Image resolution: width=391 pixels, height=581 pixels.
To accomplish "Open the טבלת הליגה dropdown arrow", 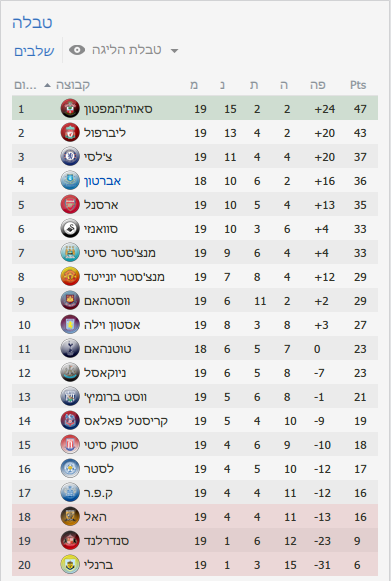I will pos(174,51).
